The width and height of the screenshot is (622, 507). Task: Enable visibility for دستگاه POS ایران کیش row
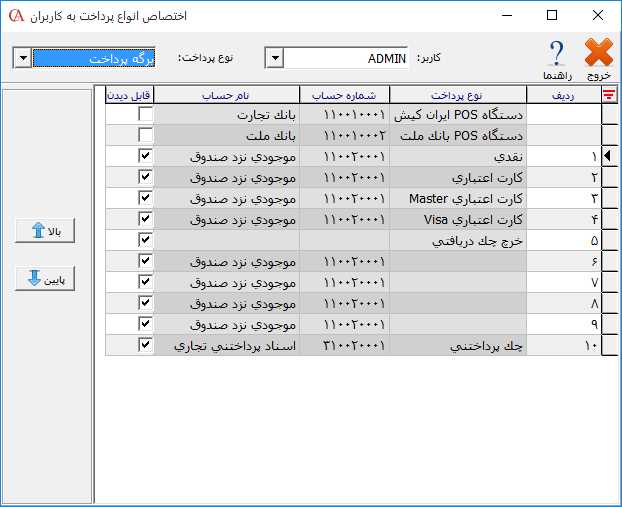[x=145, y=115]
